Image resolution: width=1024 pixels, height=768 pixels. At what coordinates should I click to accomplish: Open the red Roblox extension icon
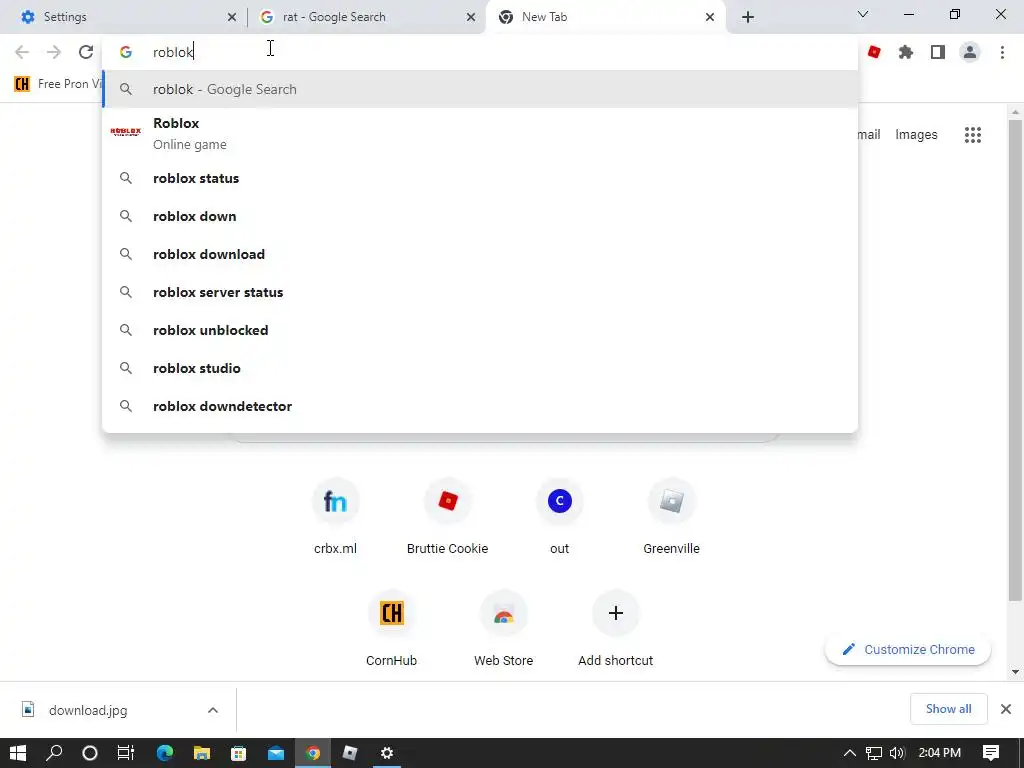[x=874, y=52]
